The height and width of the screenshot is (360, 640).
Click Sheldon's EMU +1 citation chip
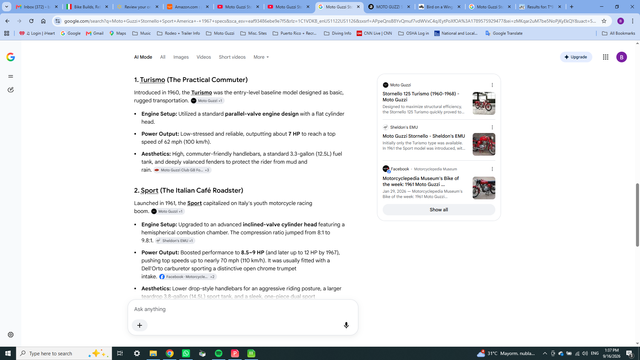(175, 241)
